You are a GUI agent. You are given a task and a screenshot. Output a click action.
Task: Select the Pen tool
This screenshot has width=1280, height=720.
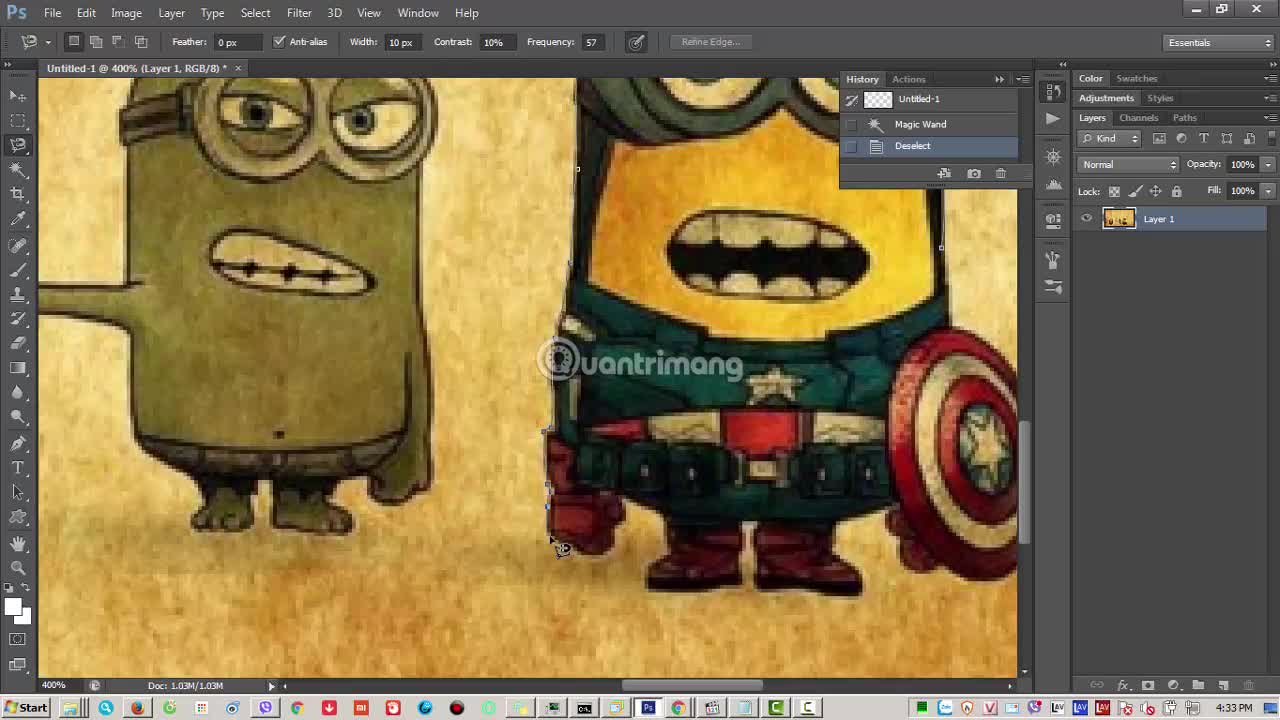click(18, 443)
